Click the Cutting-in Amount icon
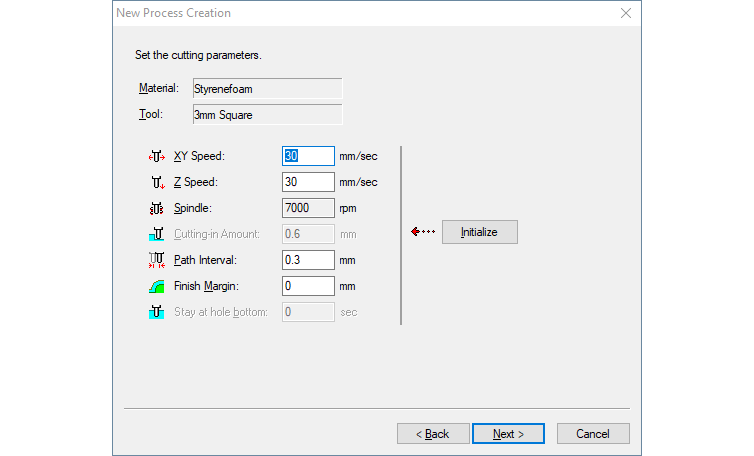The width and height of the screenshot is (754, 456). [x=156, y=234]
